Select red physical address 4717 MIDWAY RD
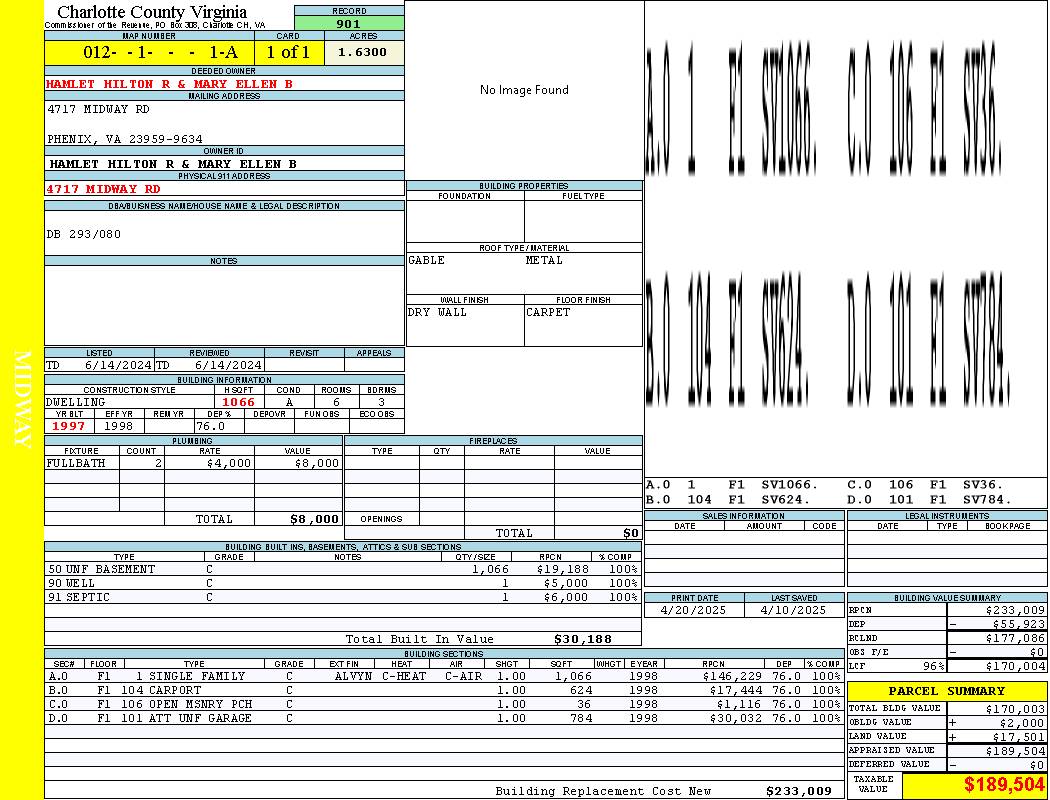Screen dimensions: 1050x800 click(103, 189)
